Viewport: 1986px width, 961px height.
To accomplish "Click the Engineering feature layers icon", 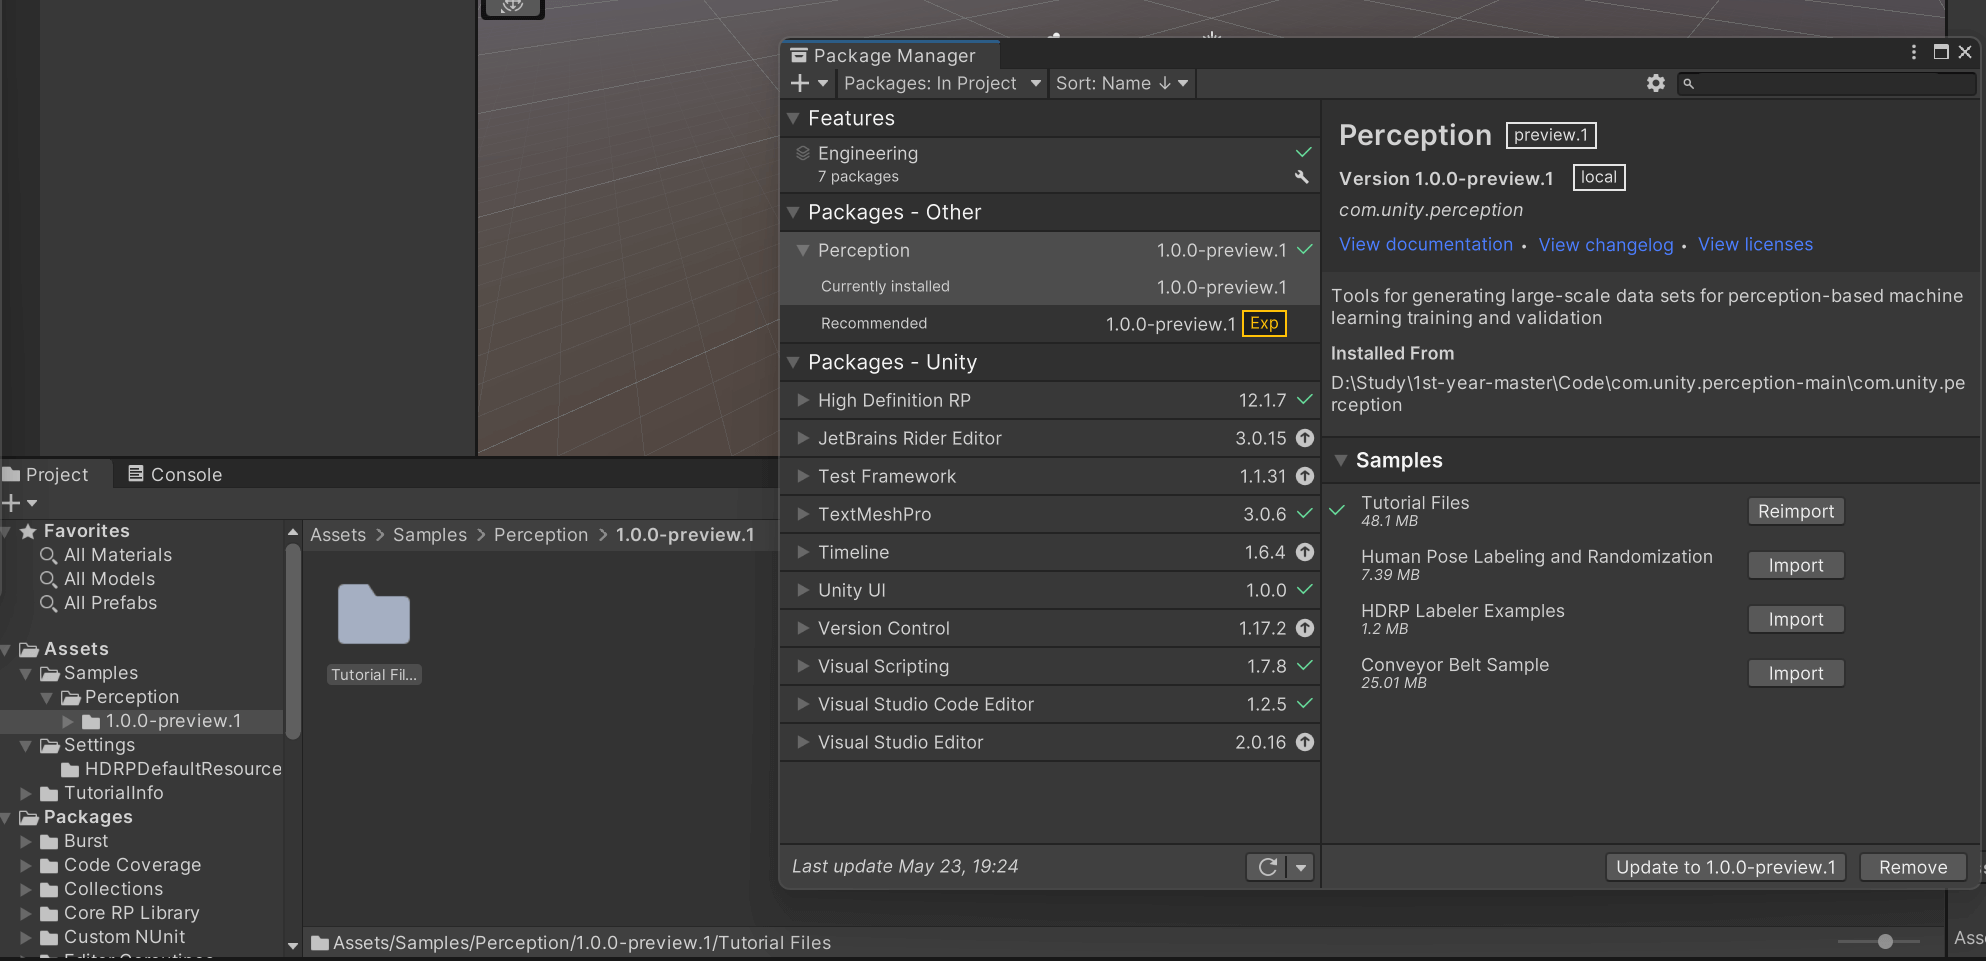I will (802, 153).
